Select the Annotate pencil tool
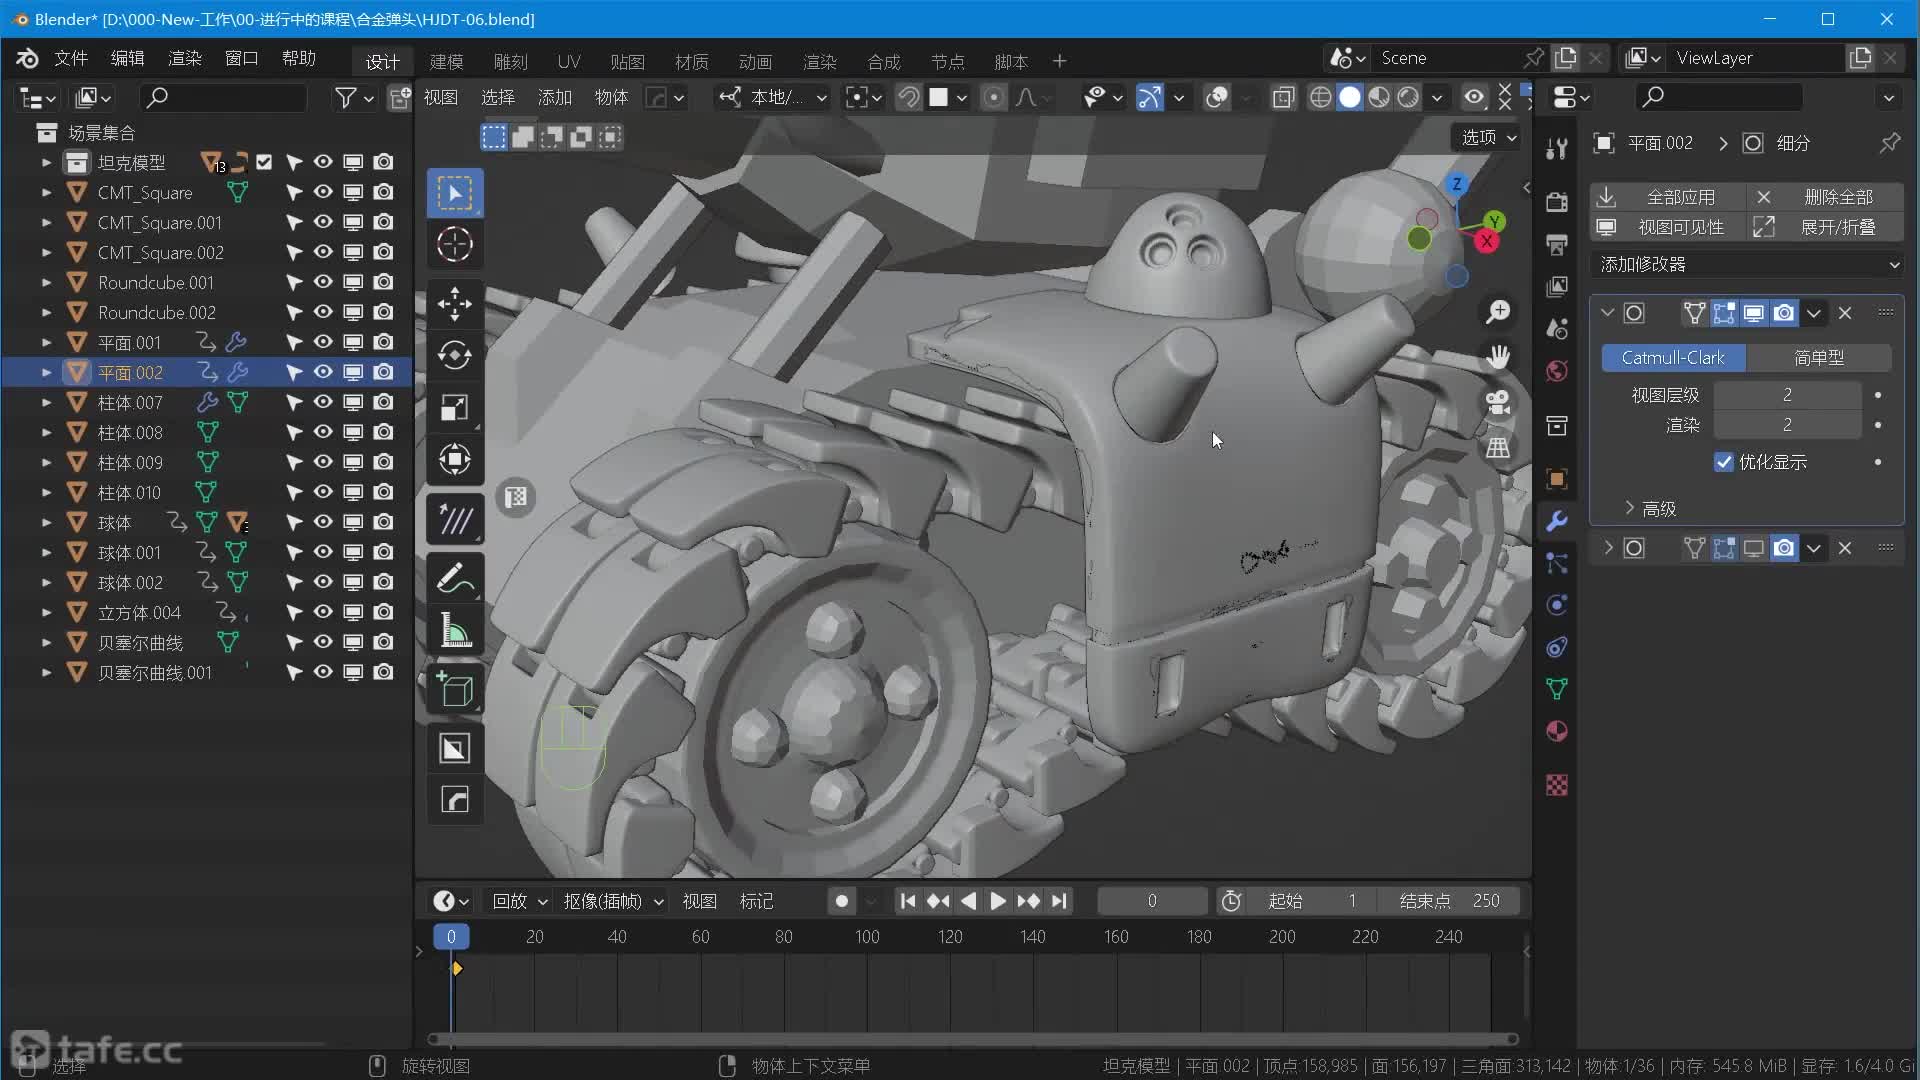 click(x=455, y=578)
